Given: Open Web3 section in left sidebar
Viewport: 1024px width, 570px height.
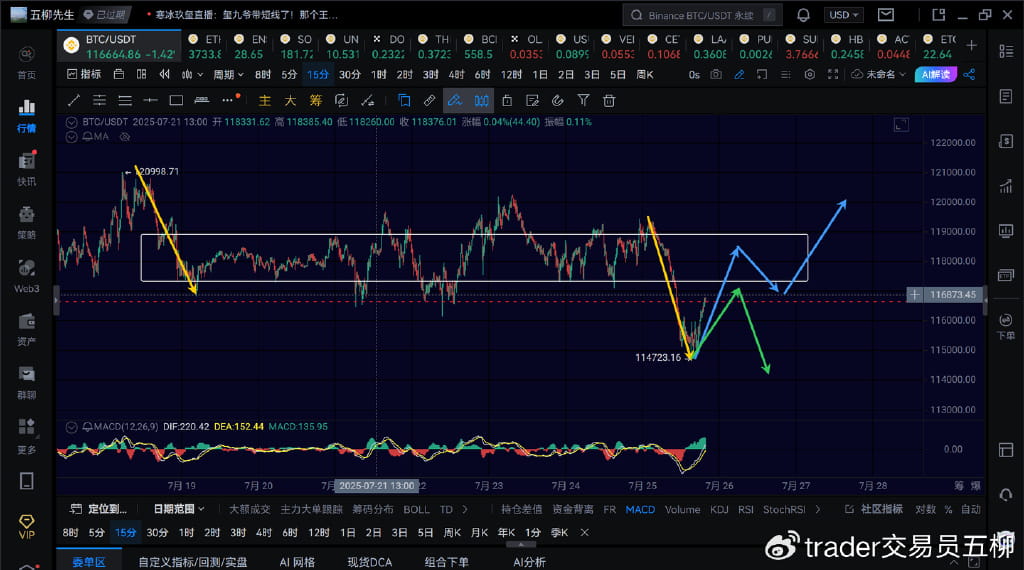Looking at the screenshot, I should (x=27, y=276).
